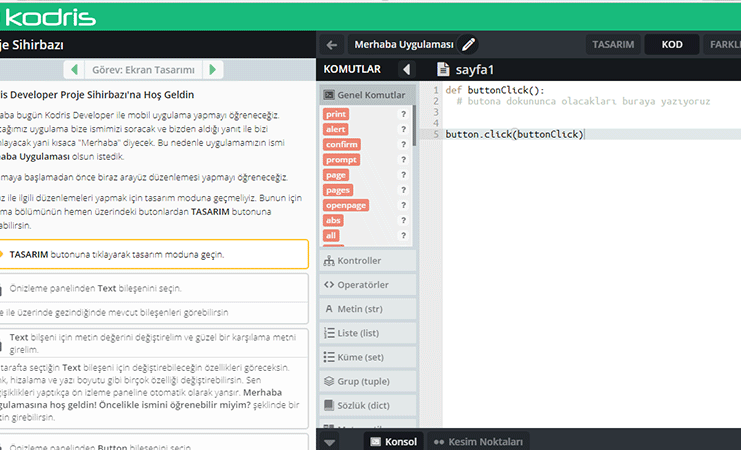741x450 pixels.
Task: Expand the Sözlük (dict) category
Action: pos(368,405)
